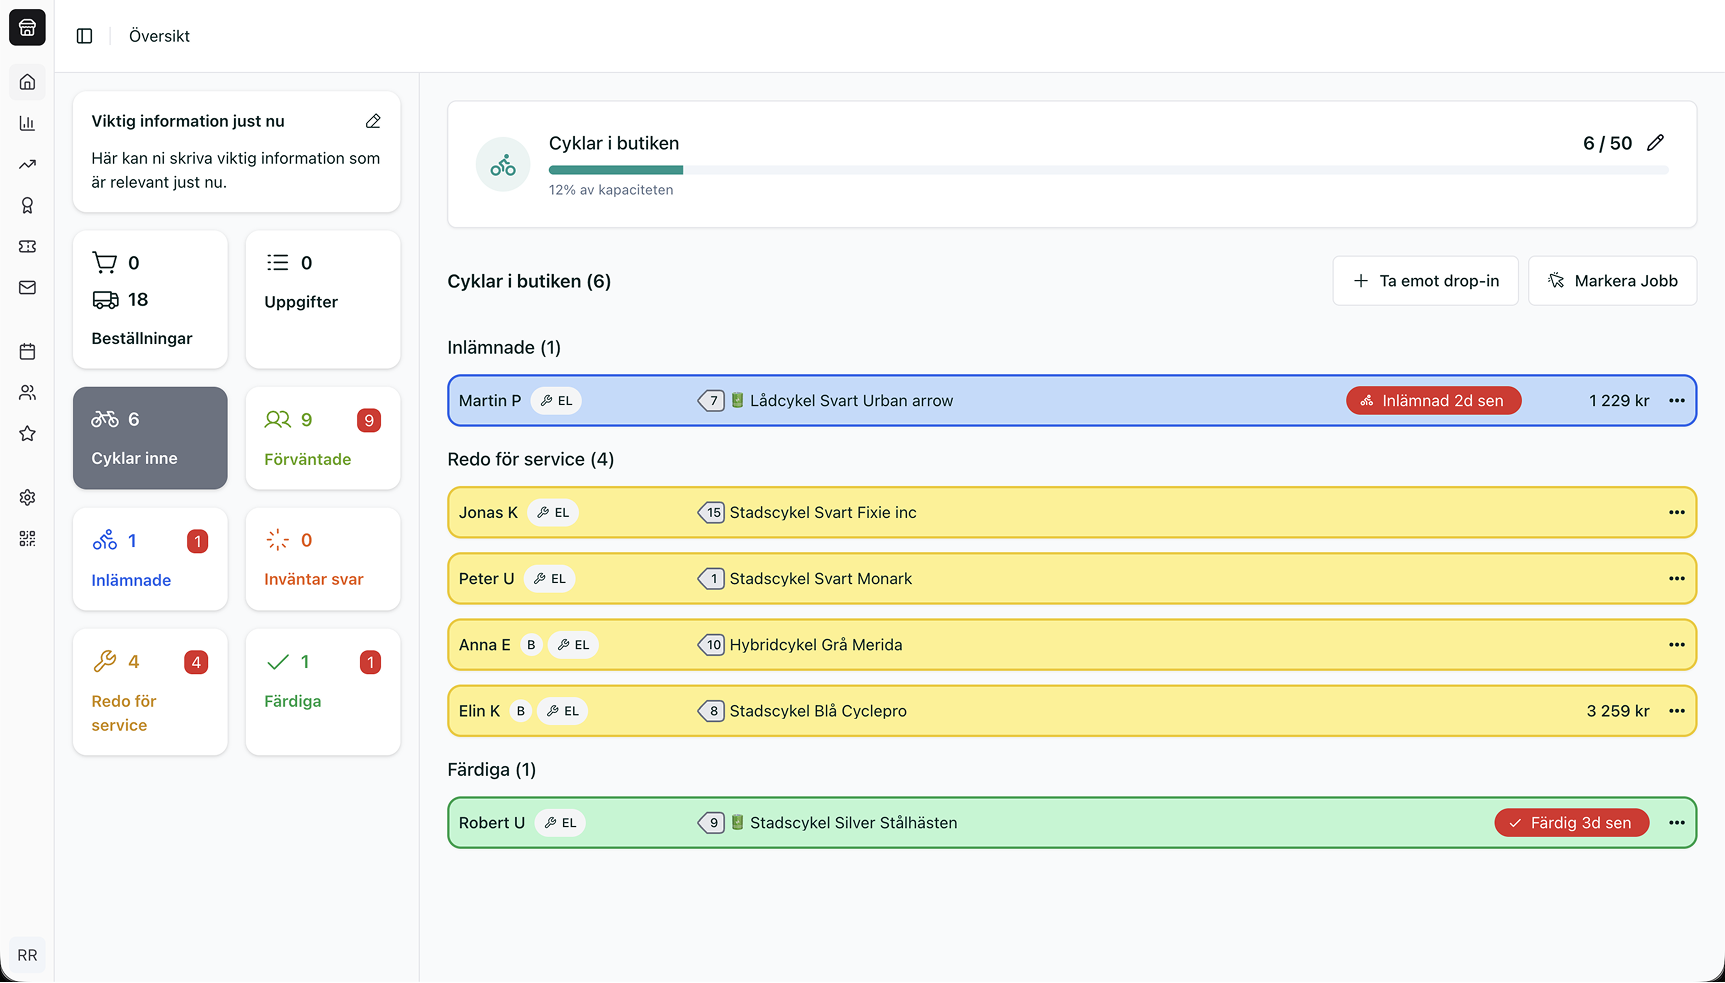Open the calendar sidebar icon
Screen dimensions: 1725x983
tap(27, 352)
